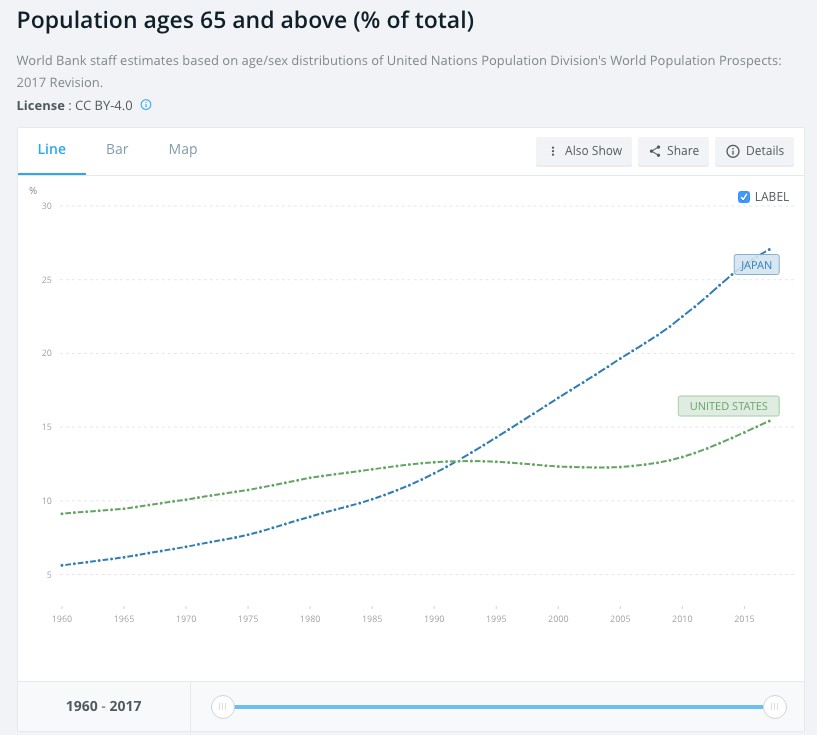Select the Bar chart view
This screenshot has height=735, width=817.
(117, 148)
